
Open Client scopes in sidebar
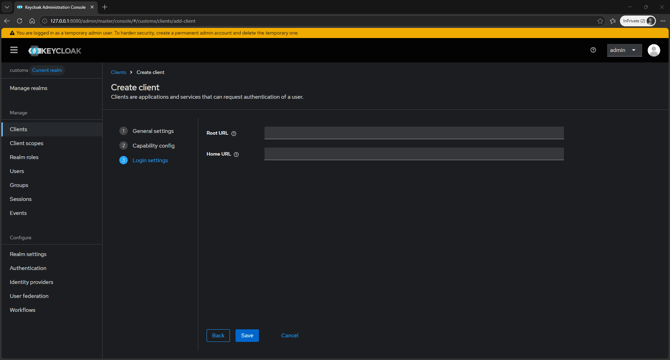pyautogui.click(x=26, y=143)
